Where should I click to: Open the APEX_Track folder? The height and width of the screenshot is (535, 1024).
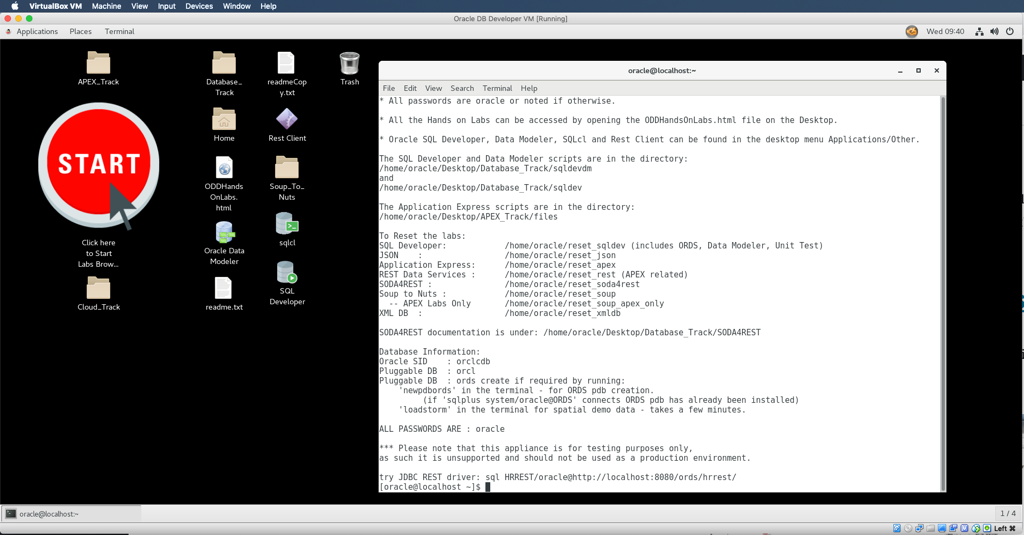(98, 64)
